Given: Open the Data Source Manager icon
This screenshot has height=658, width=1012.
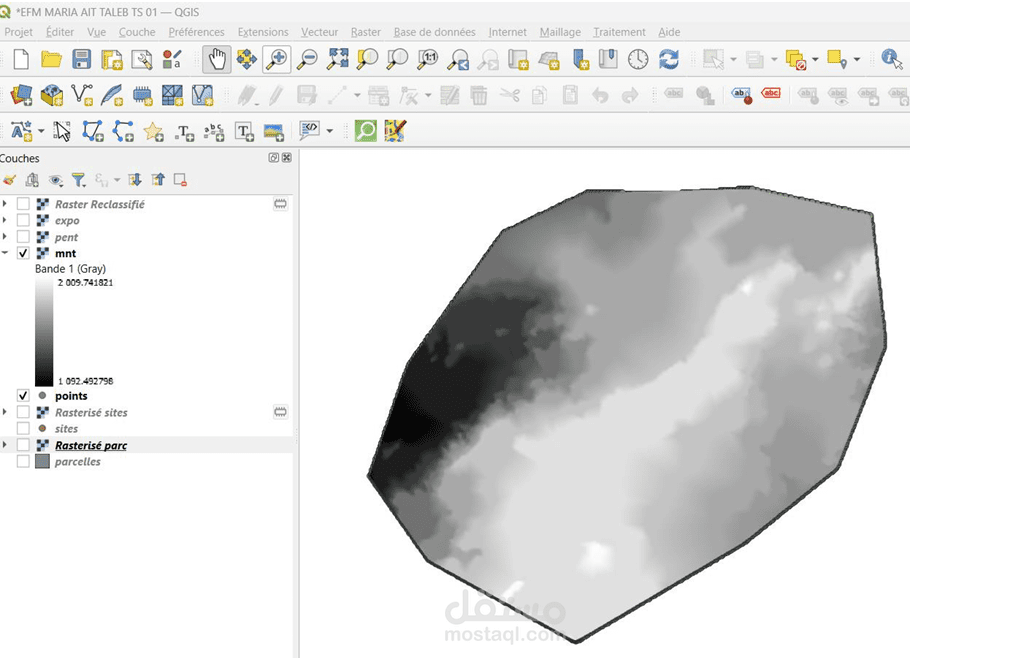Looking at the screenshot, I should tap(21, 95).
